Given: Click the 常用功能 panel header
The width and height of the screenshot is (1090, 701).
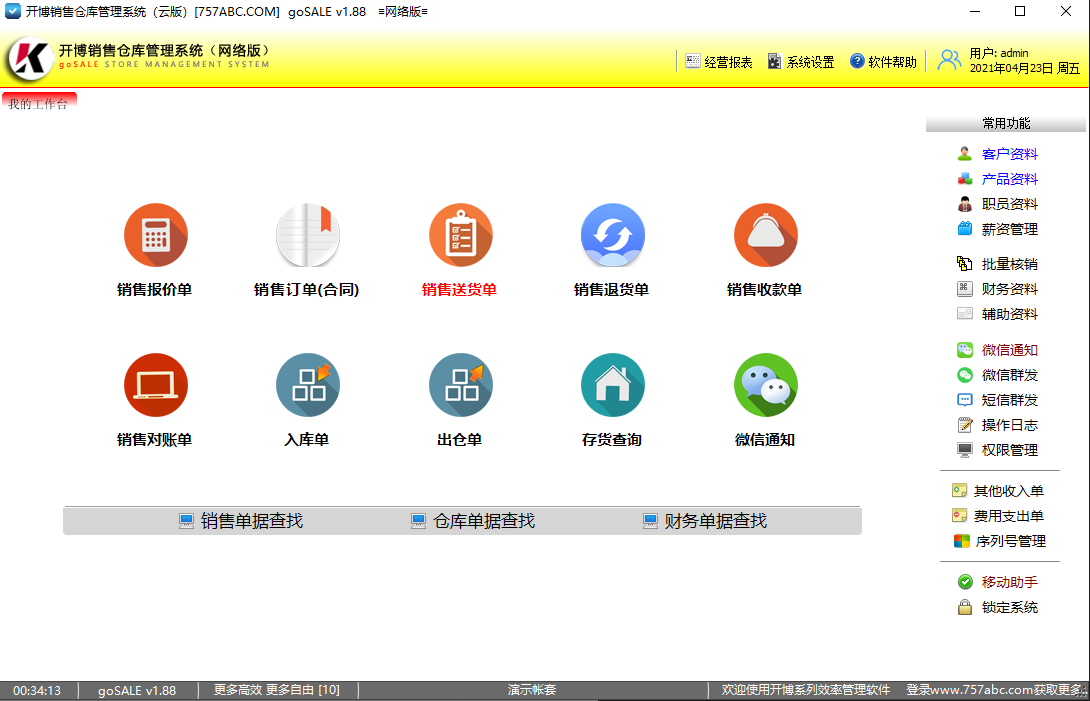Looking at the screenshot, I should pyautogui.click(x=1006, y=123).
